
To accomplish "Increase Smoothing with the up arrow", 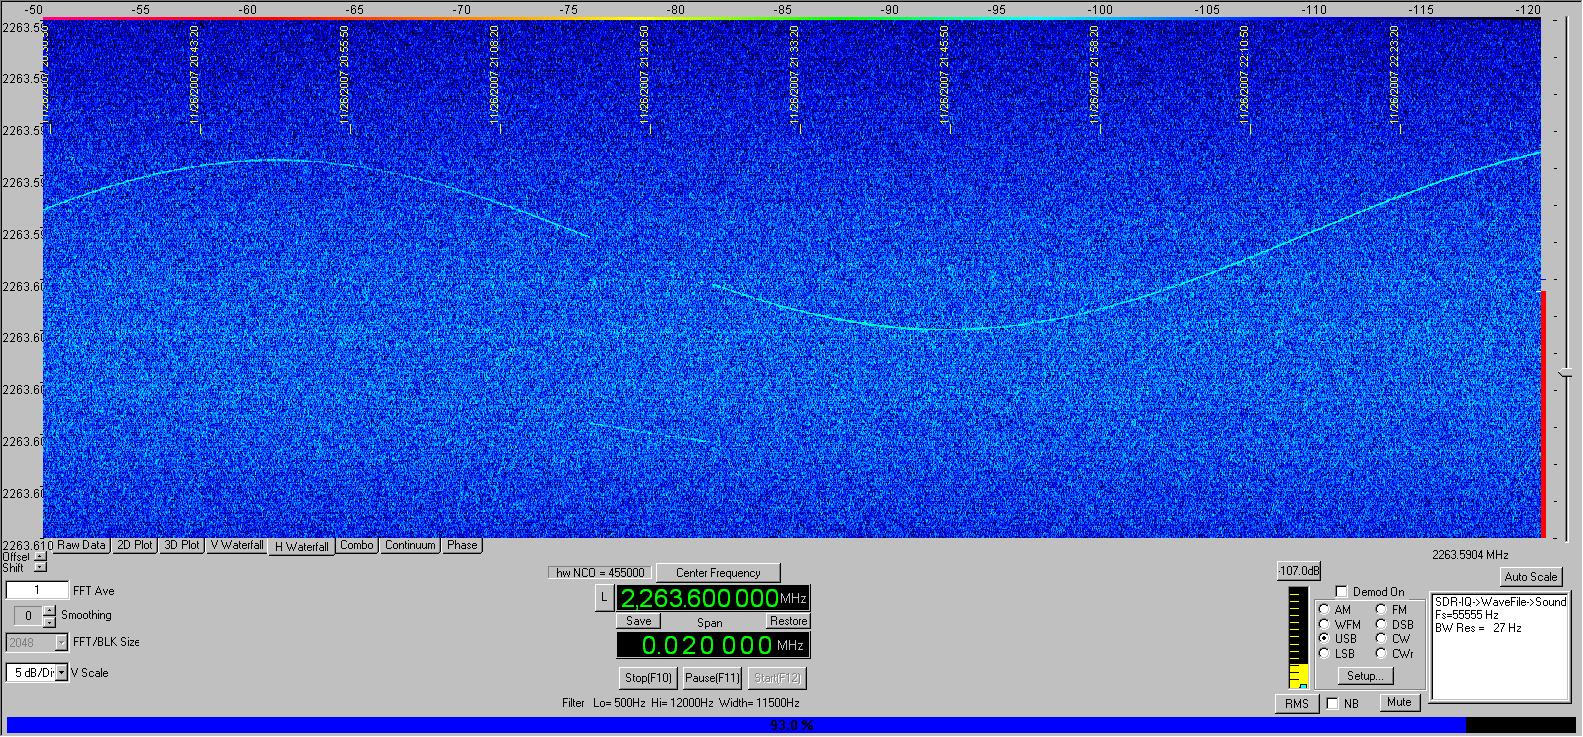I will 50,610.
